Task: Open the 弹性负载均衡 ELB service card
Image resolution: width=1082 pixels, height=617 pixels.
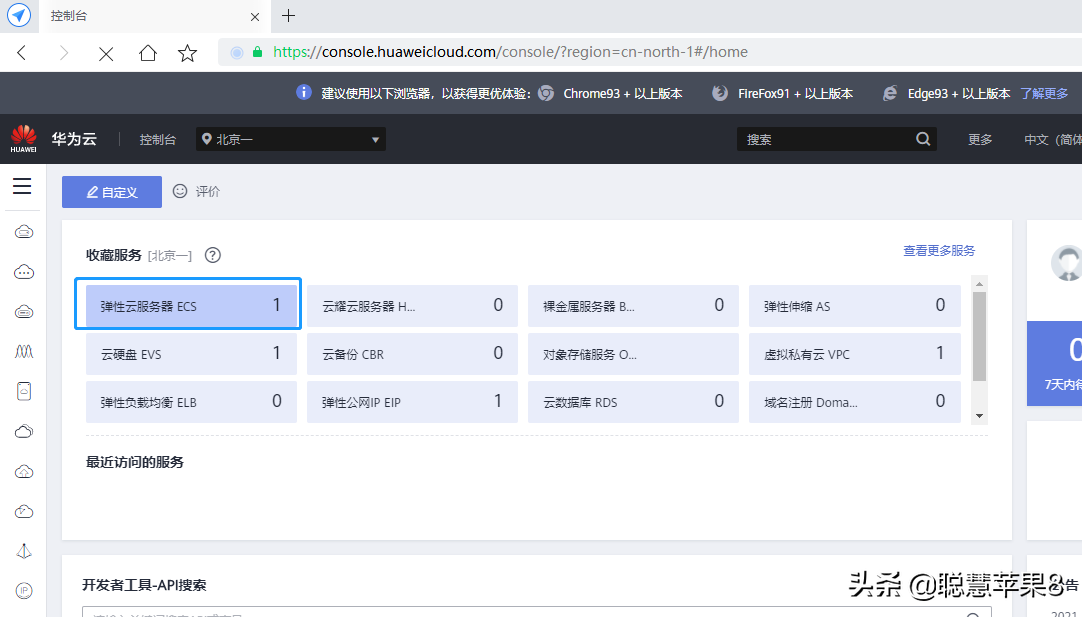Action: click(x=192, y=402)
